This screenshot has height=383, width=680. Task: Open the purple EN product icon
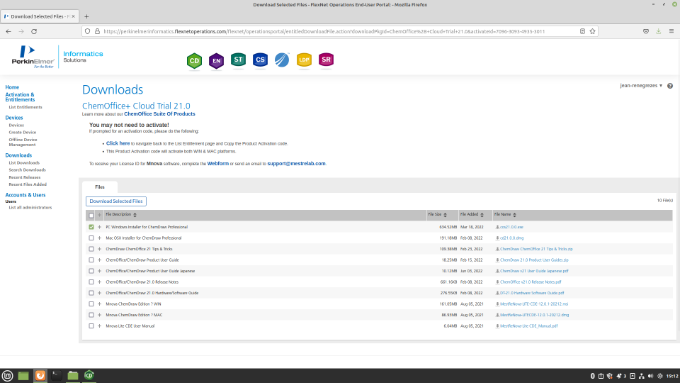pos(216,61)
